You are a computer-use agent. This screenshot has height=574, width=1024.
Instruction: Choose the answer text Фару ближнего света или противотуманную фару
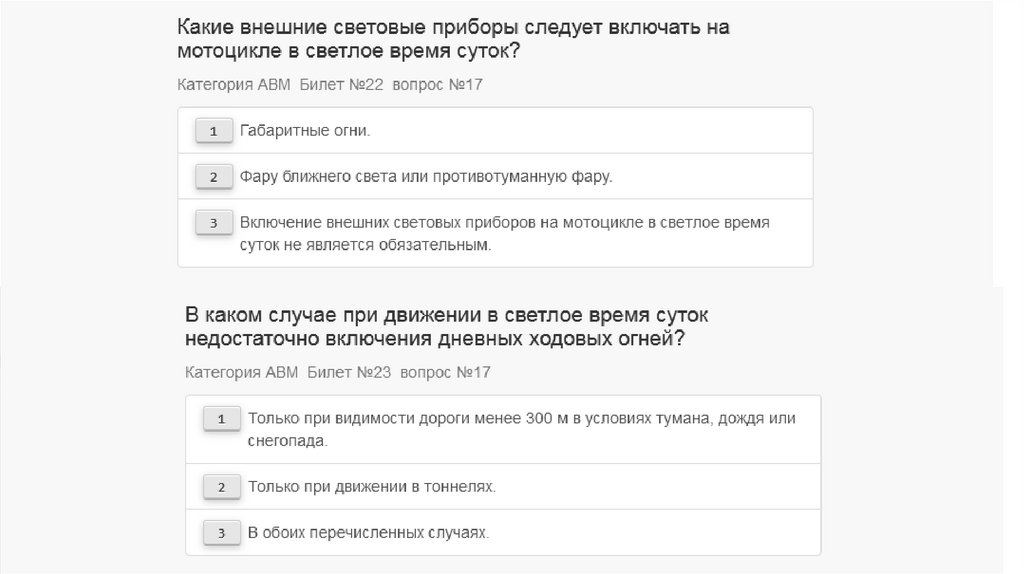425,177
